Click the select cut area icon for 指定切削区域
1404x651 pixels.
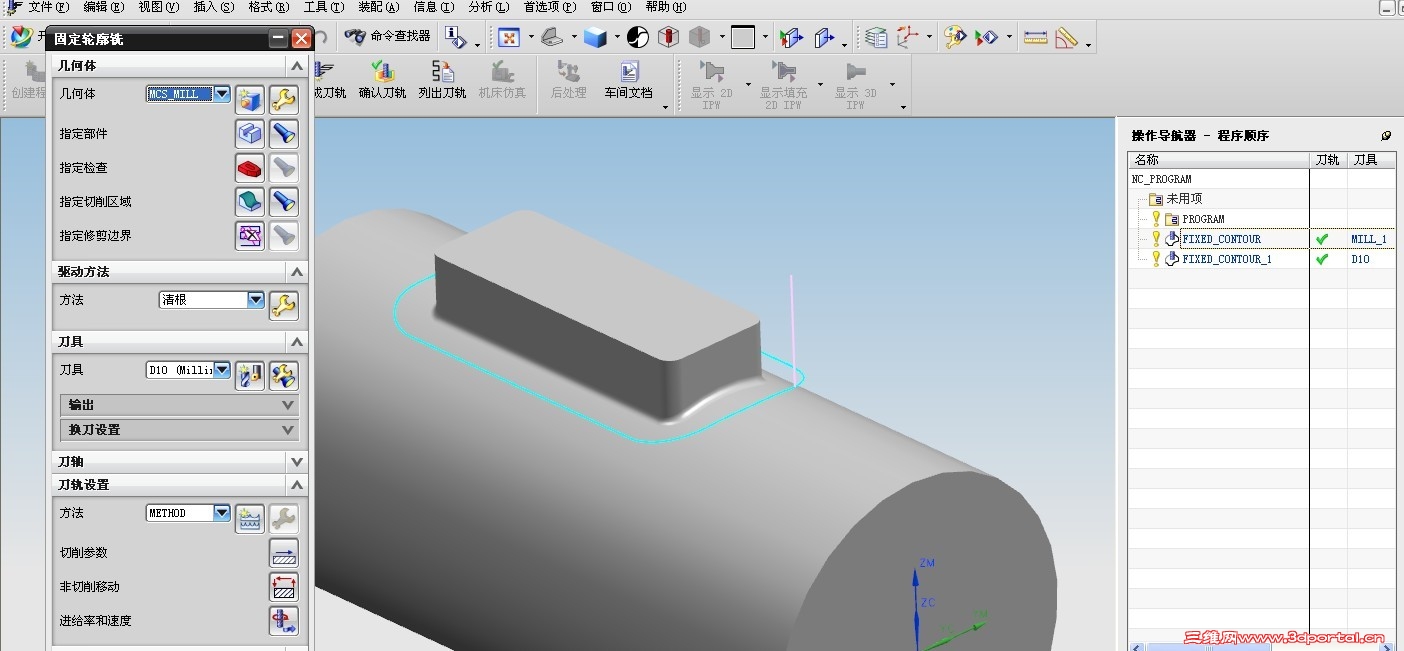[249, 202]
